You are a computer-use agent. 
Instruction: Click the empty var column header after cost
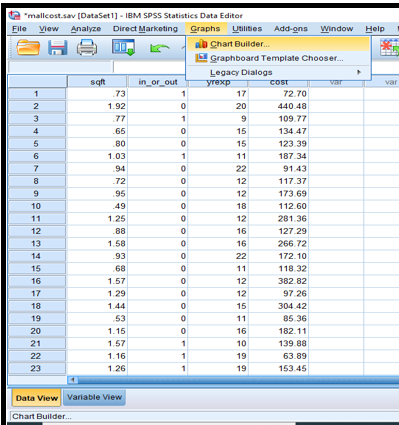[336, 83]
